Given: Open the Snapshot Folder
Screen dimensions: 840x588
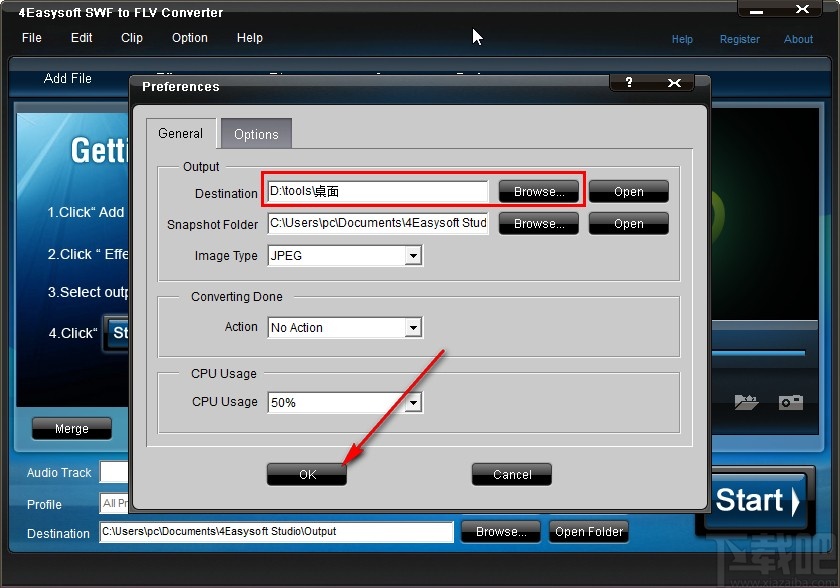Looking at the screenshot, I should click(628, 223).
